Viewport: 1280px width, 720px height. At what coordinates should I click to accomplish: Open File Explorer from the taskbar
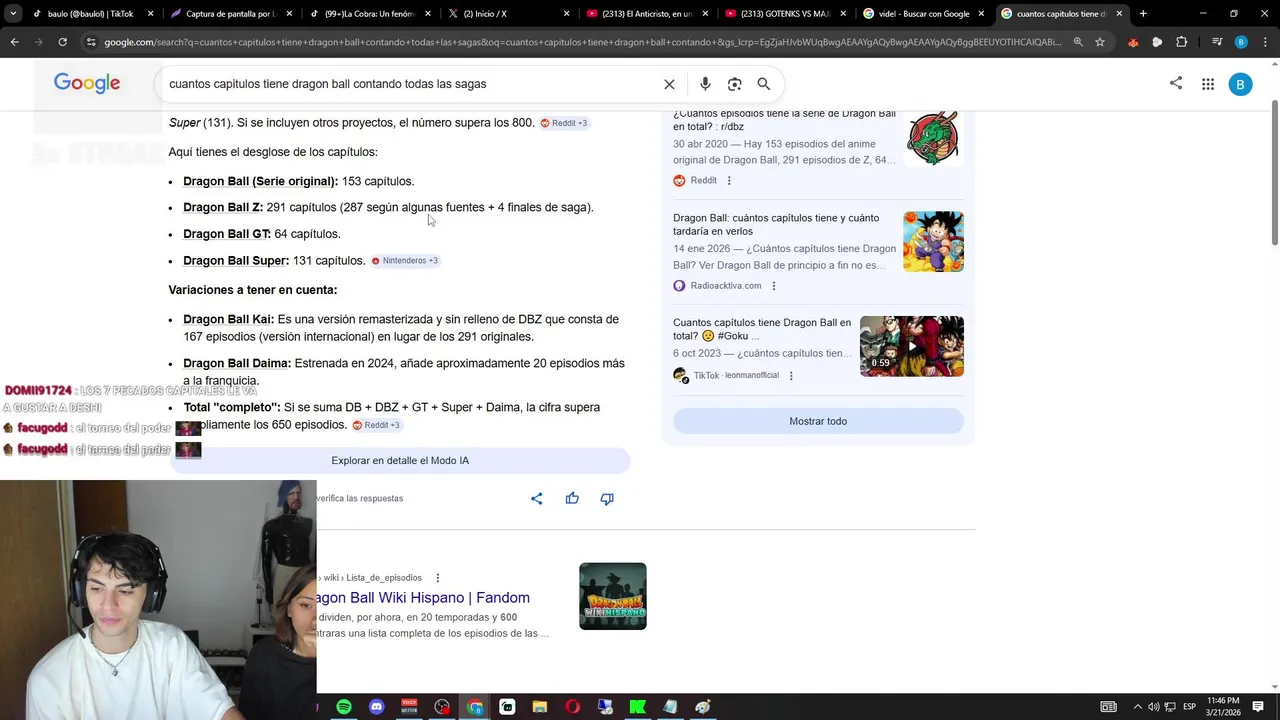pos(540,707)
